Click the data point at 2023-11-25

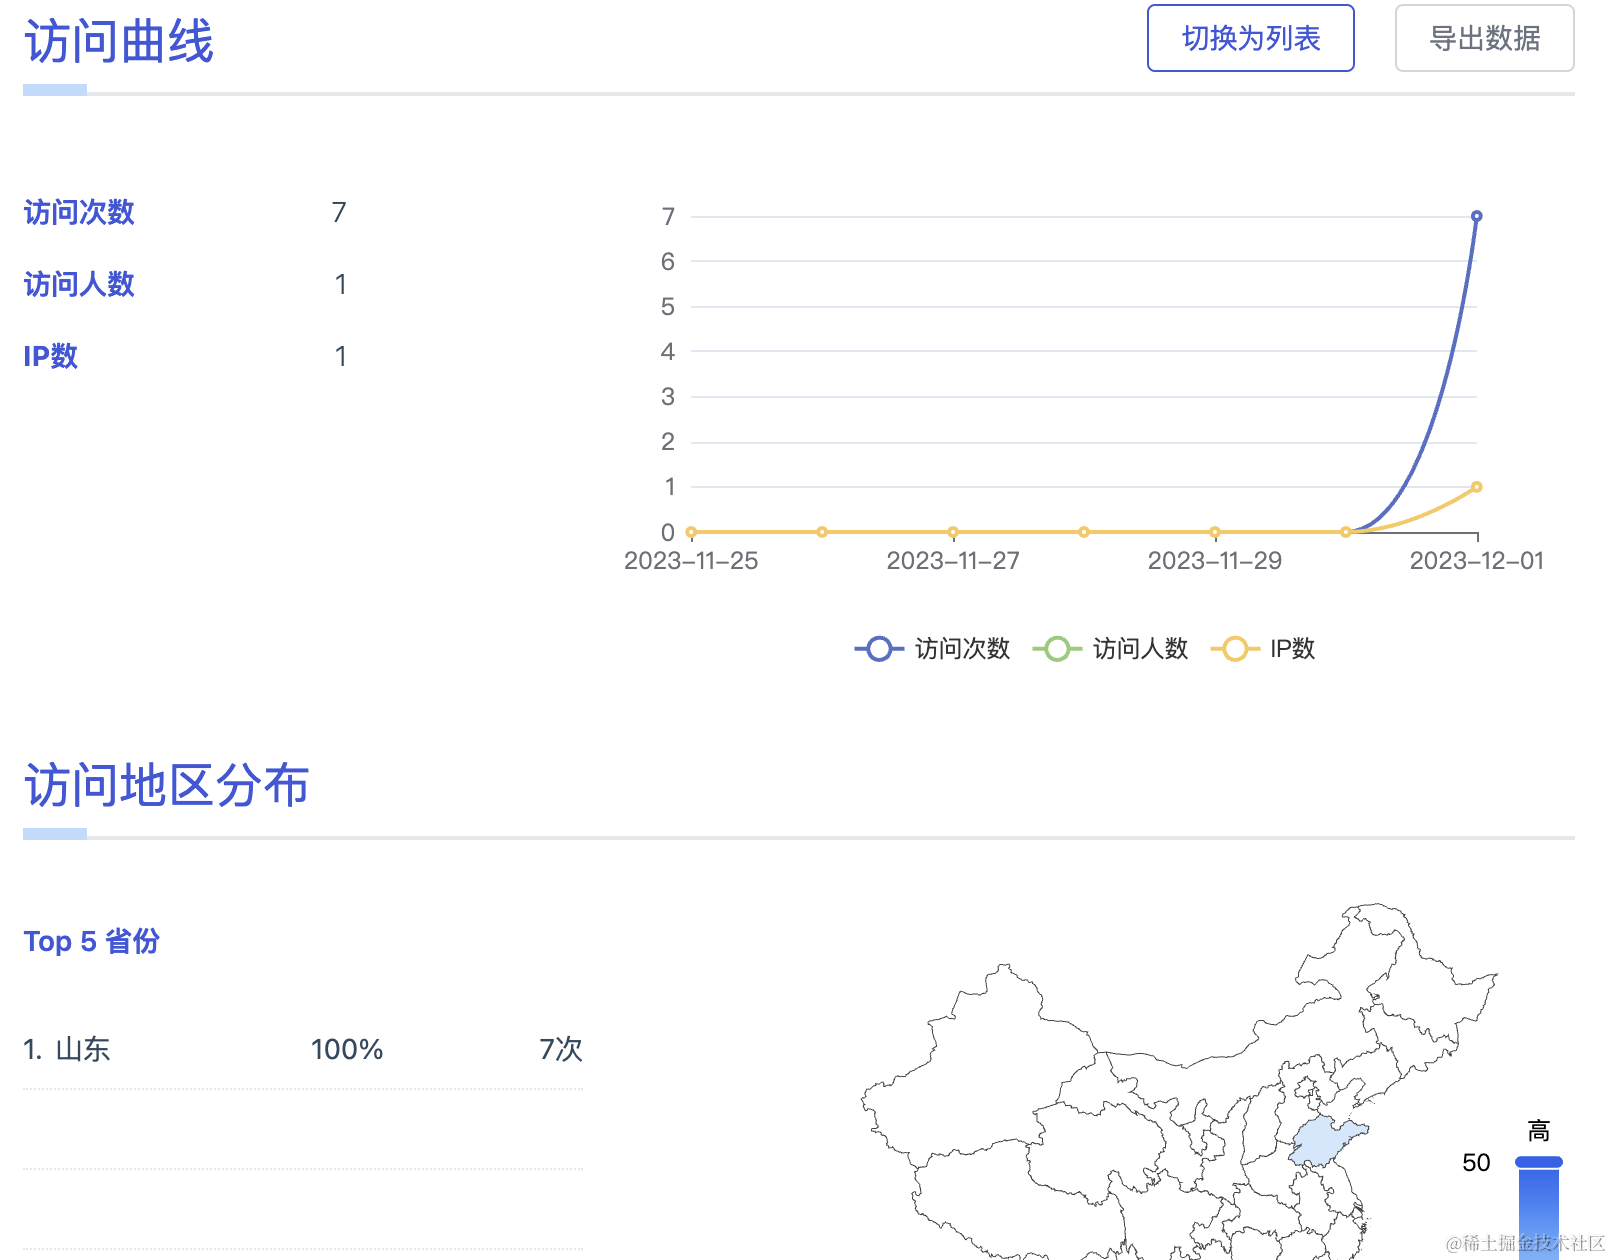tap(691, 532)
